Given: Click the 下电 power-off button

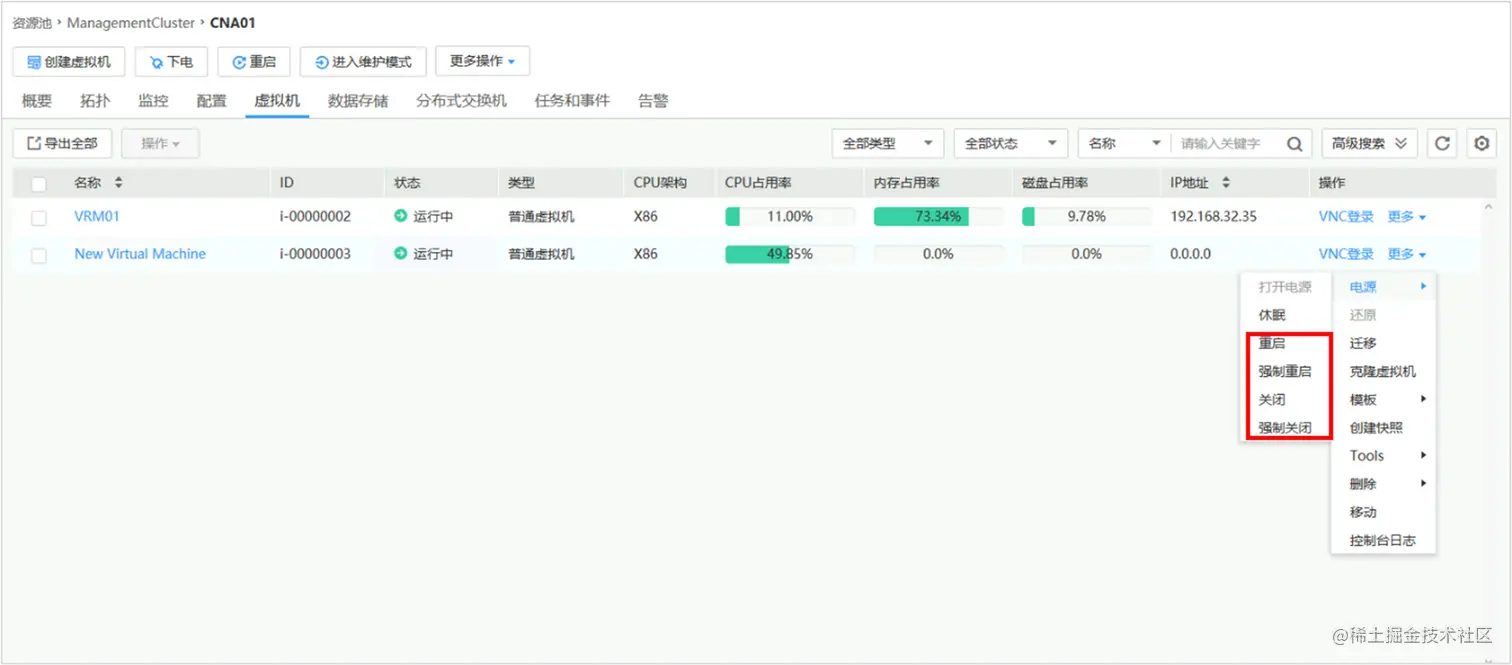Looking at the screenshot, I should pos(171,62).
